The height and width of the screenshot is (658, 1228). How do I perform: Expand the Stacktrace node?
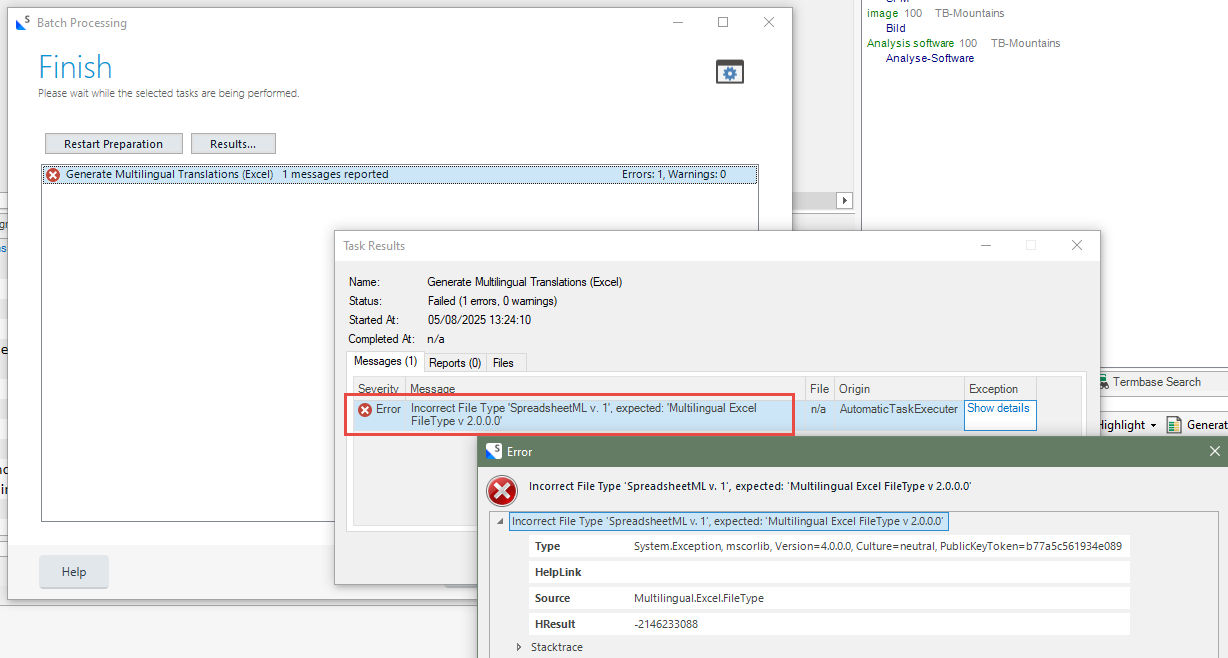[518, 647]
